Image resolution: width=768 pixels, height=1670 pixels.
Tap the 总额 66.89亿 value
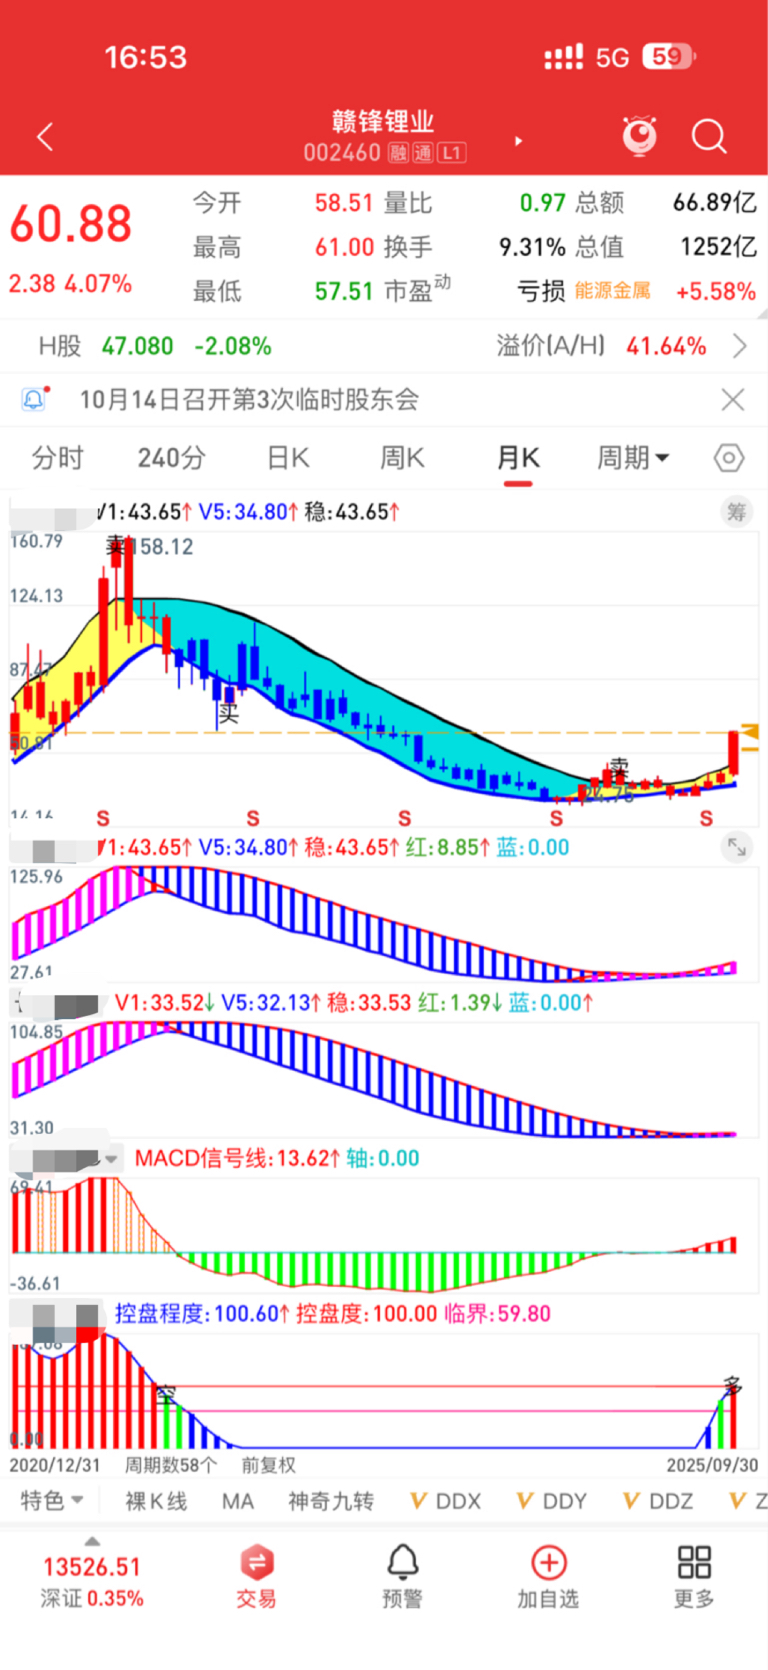click(715, 203)
